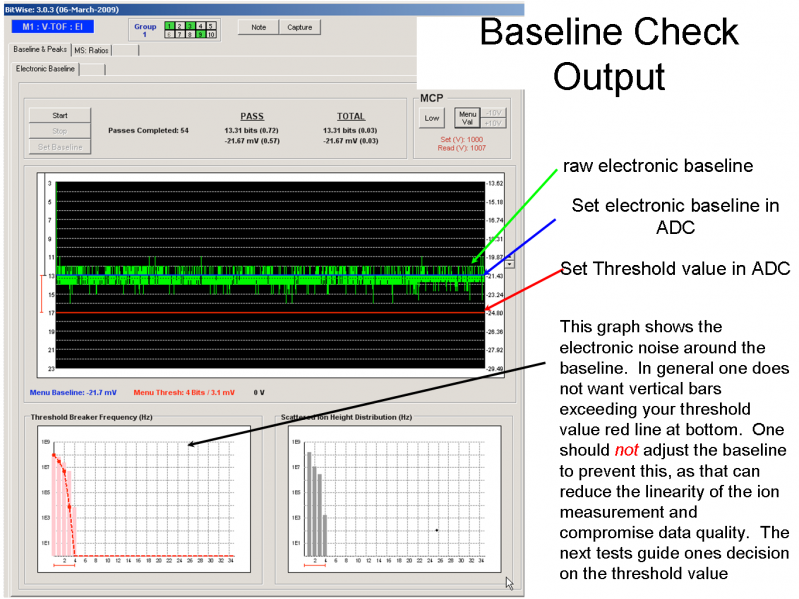
Task: Click the MCP Menu Val button
Action: (x=467, y=118)
